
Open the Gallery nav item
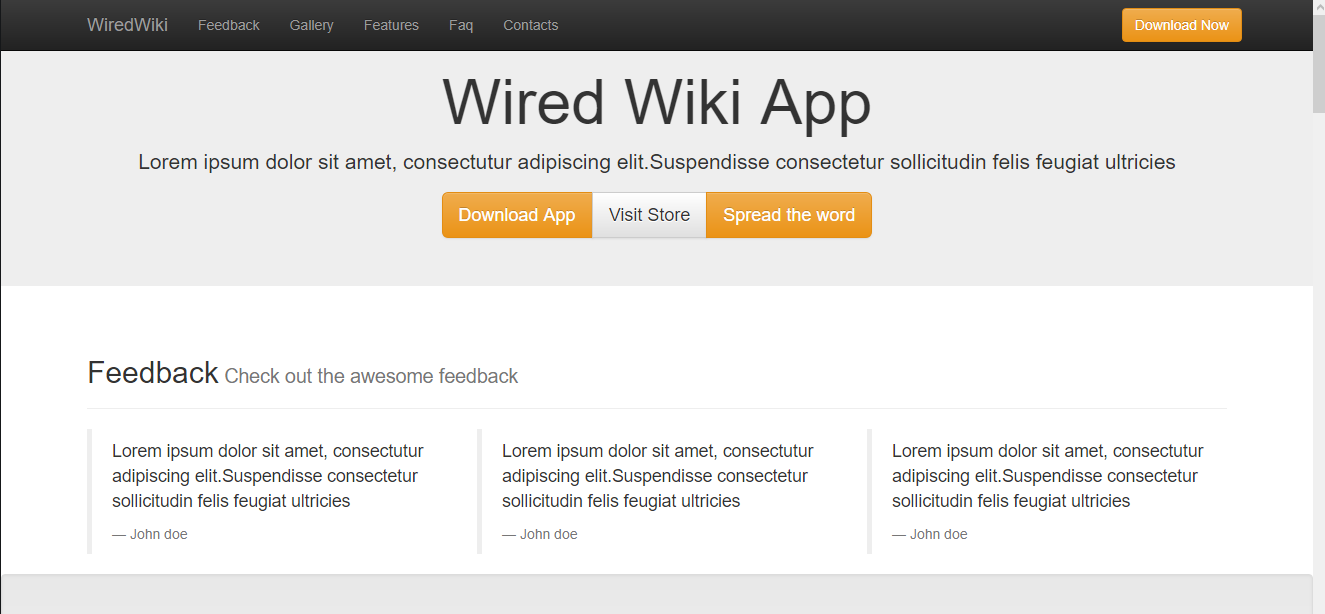click(312, 25)
